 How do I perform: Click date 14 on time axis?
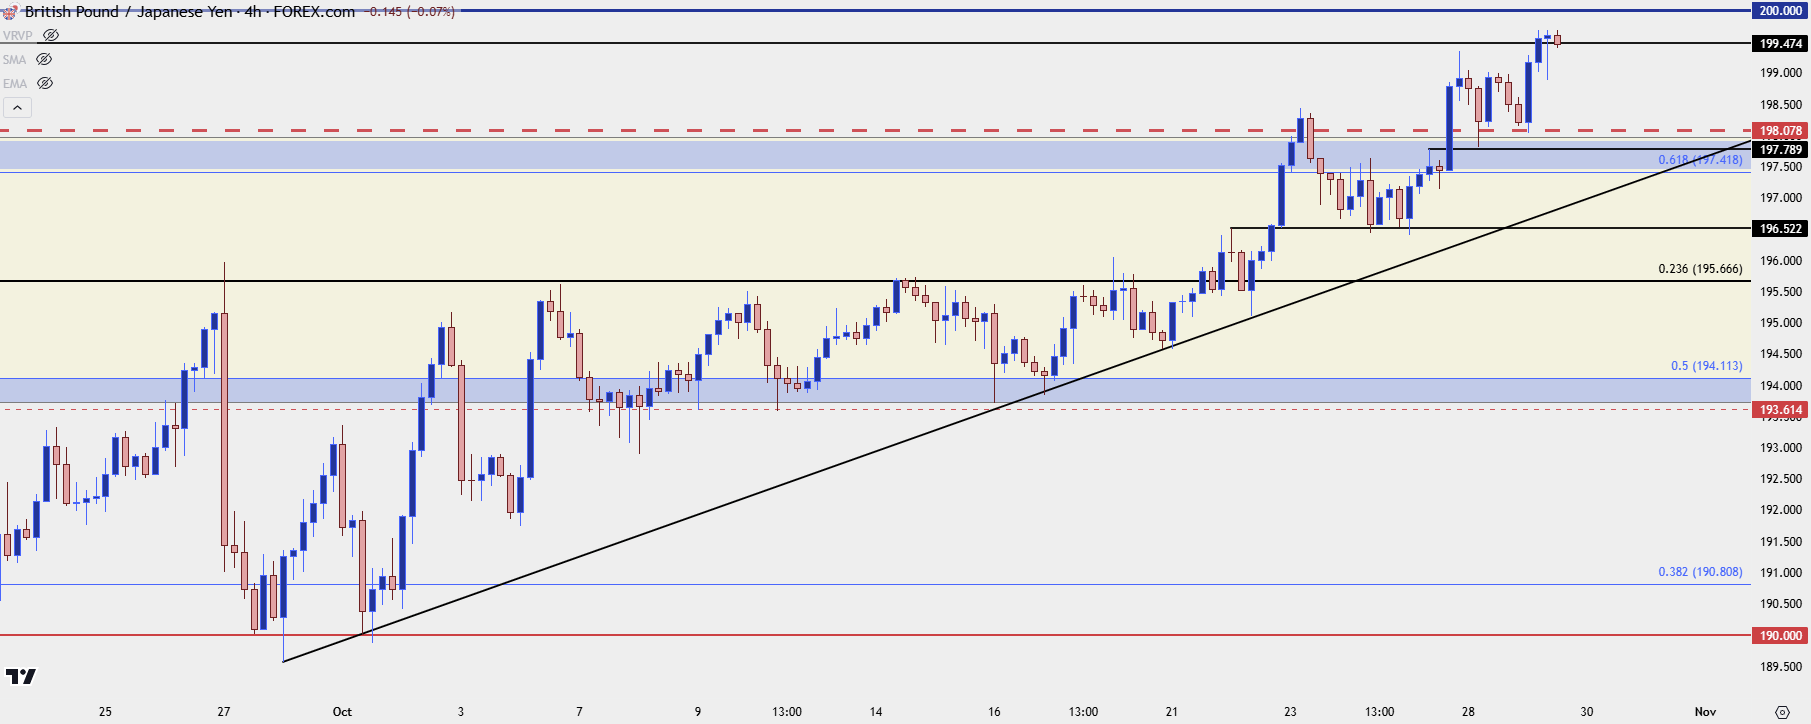[x=876, y=712]
